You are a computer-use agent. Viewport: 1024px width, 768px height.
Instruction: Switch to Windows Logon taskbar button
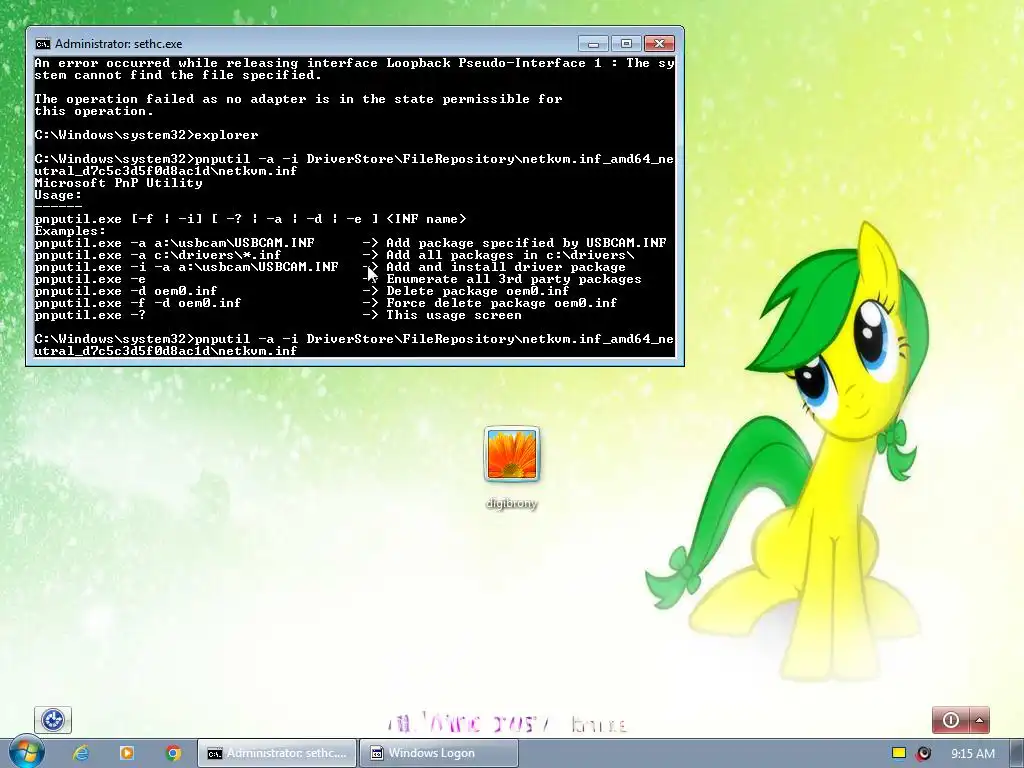(440, 753)
